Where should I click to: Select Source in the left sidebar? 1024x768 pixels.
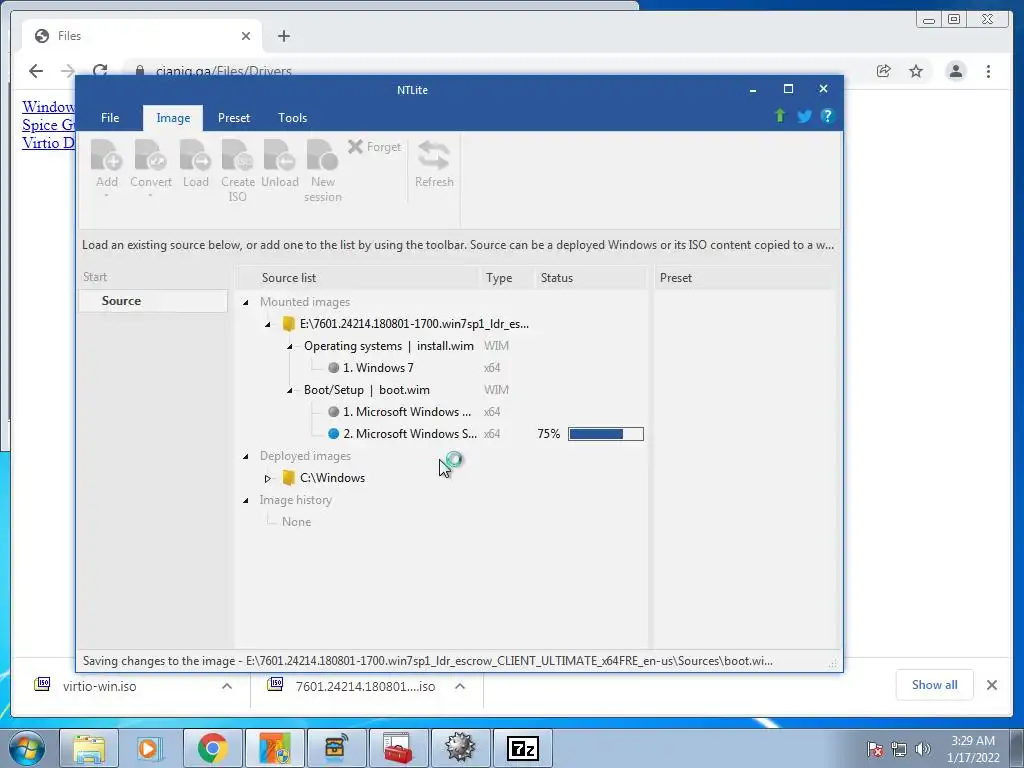[x=153, y=301]
